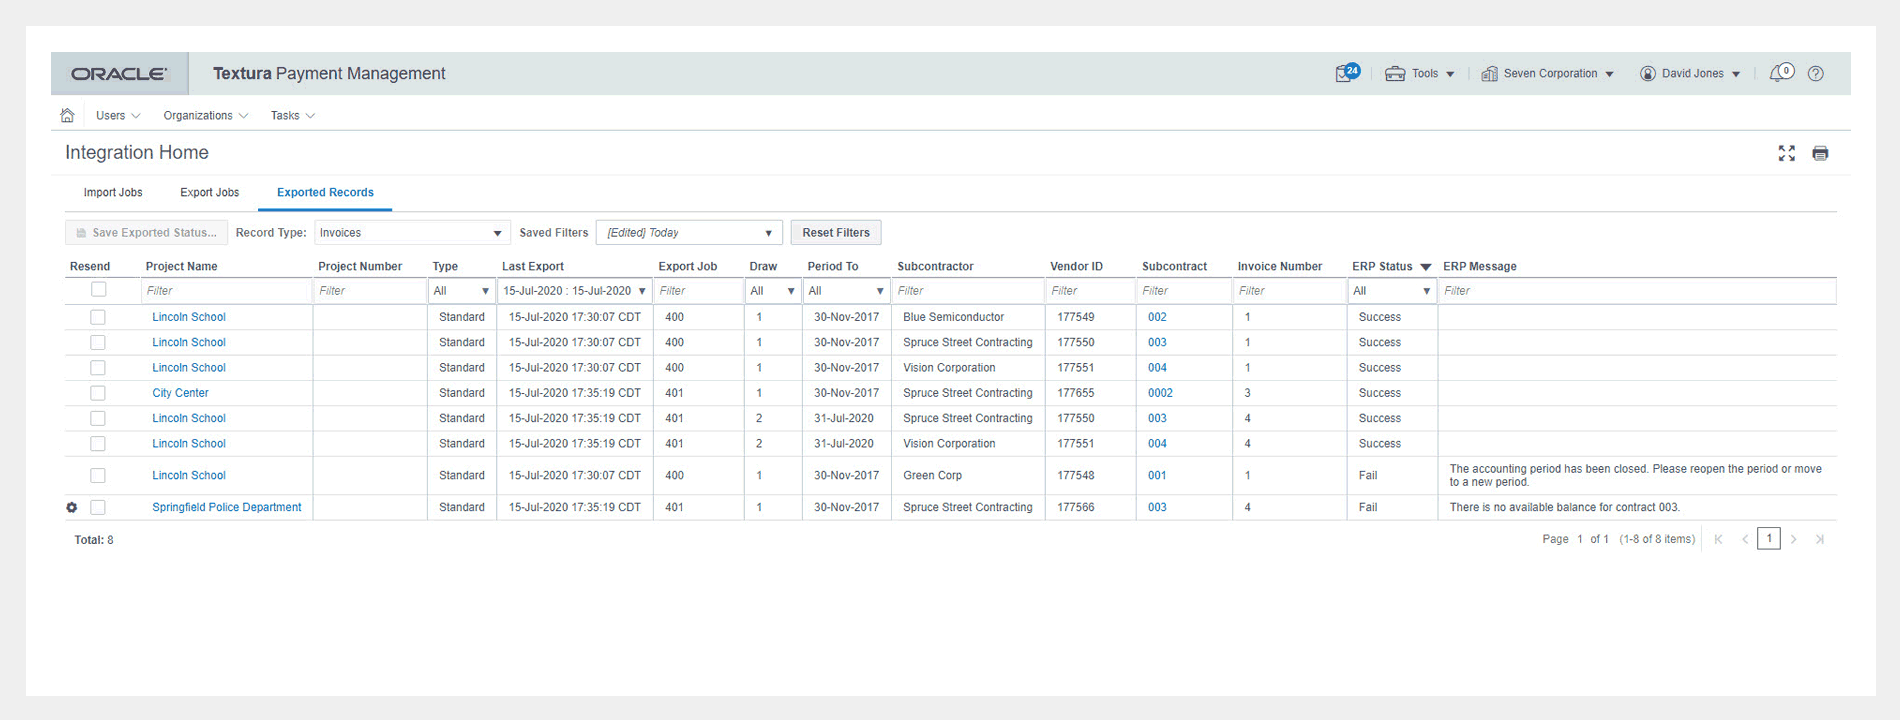
Task: Click the Invoice Number filter field
Action: 1289,291
